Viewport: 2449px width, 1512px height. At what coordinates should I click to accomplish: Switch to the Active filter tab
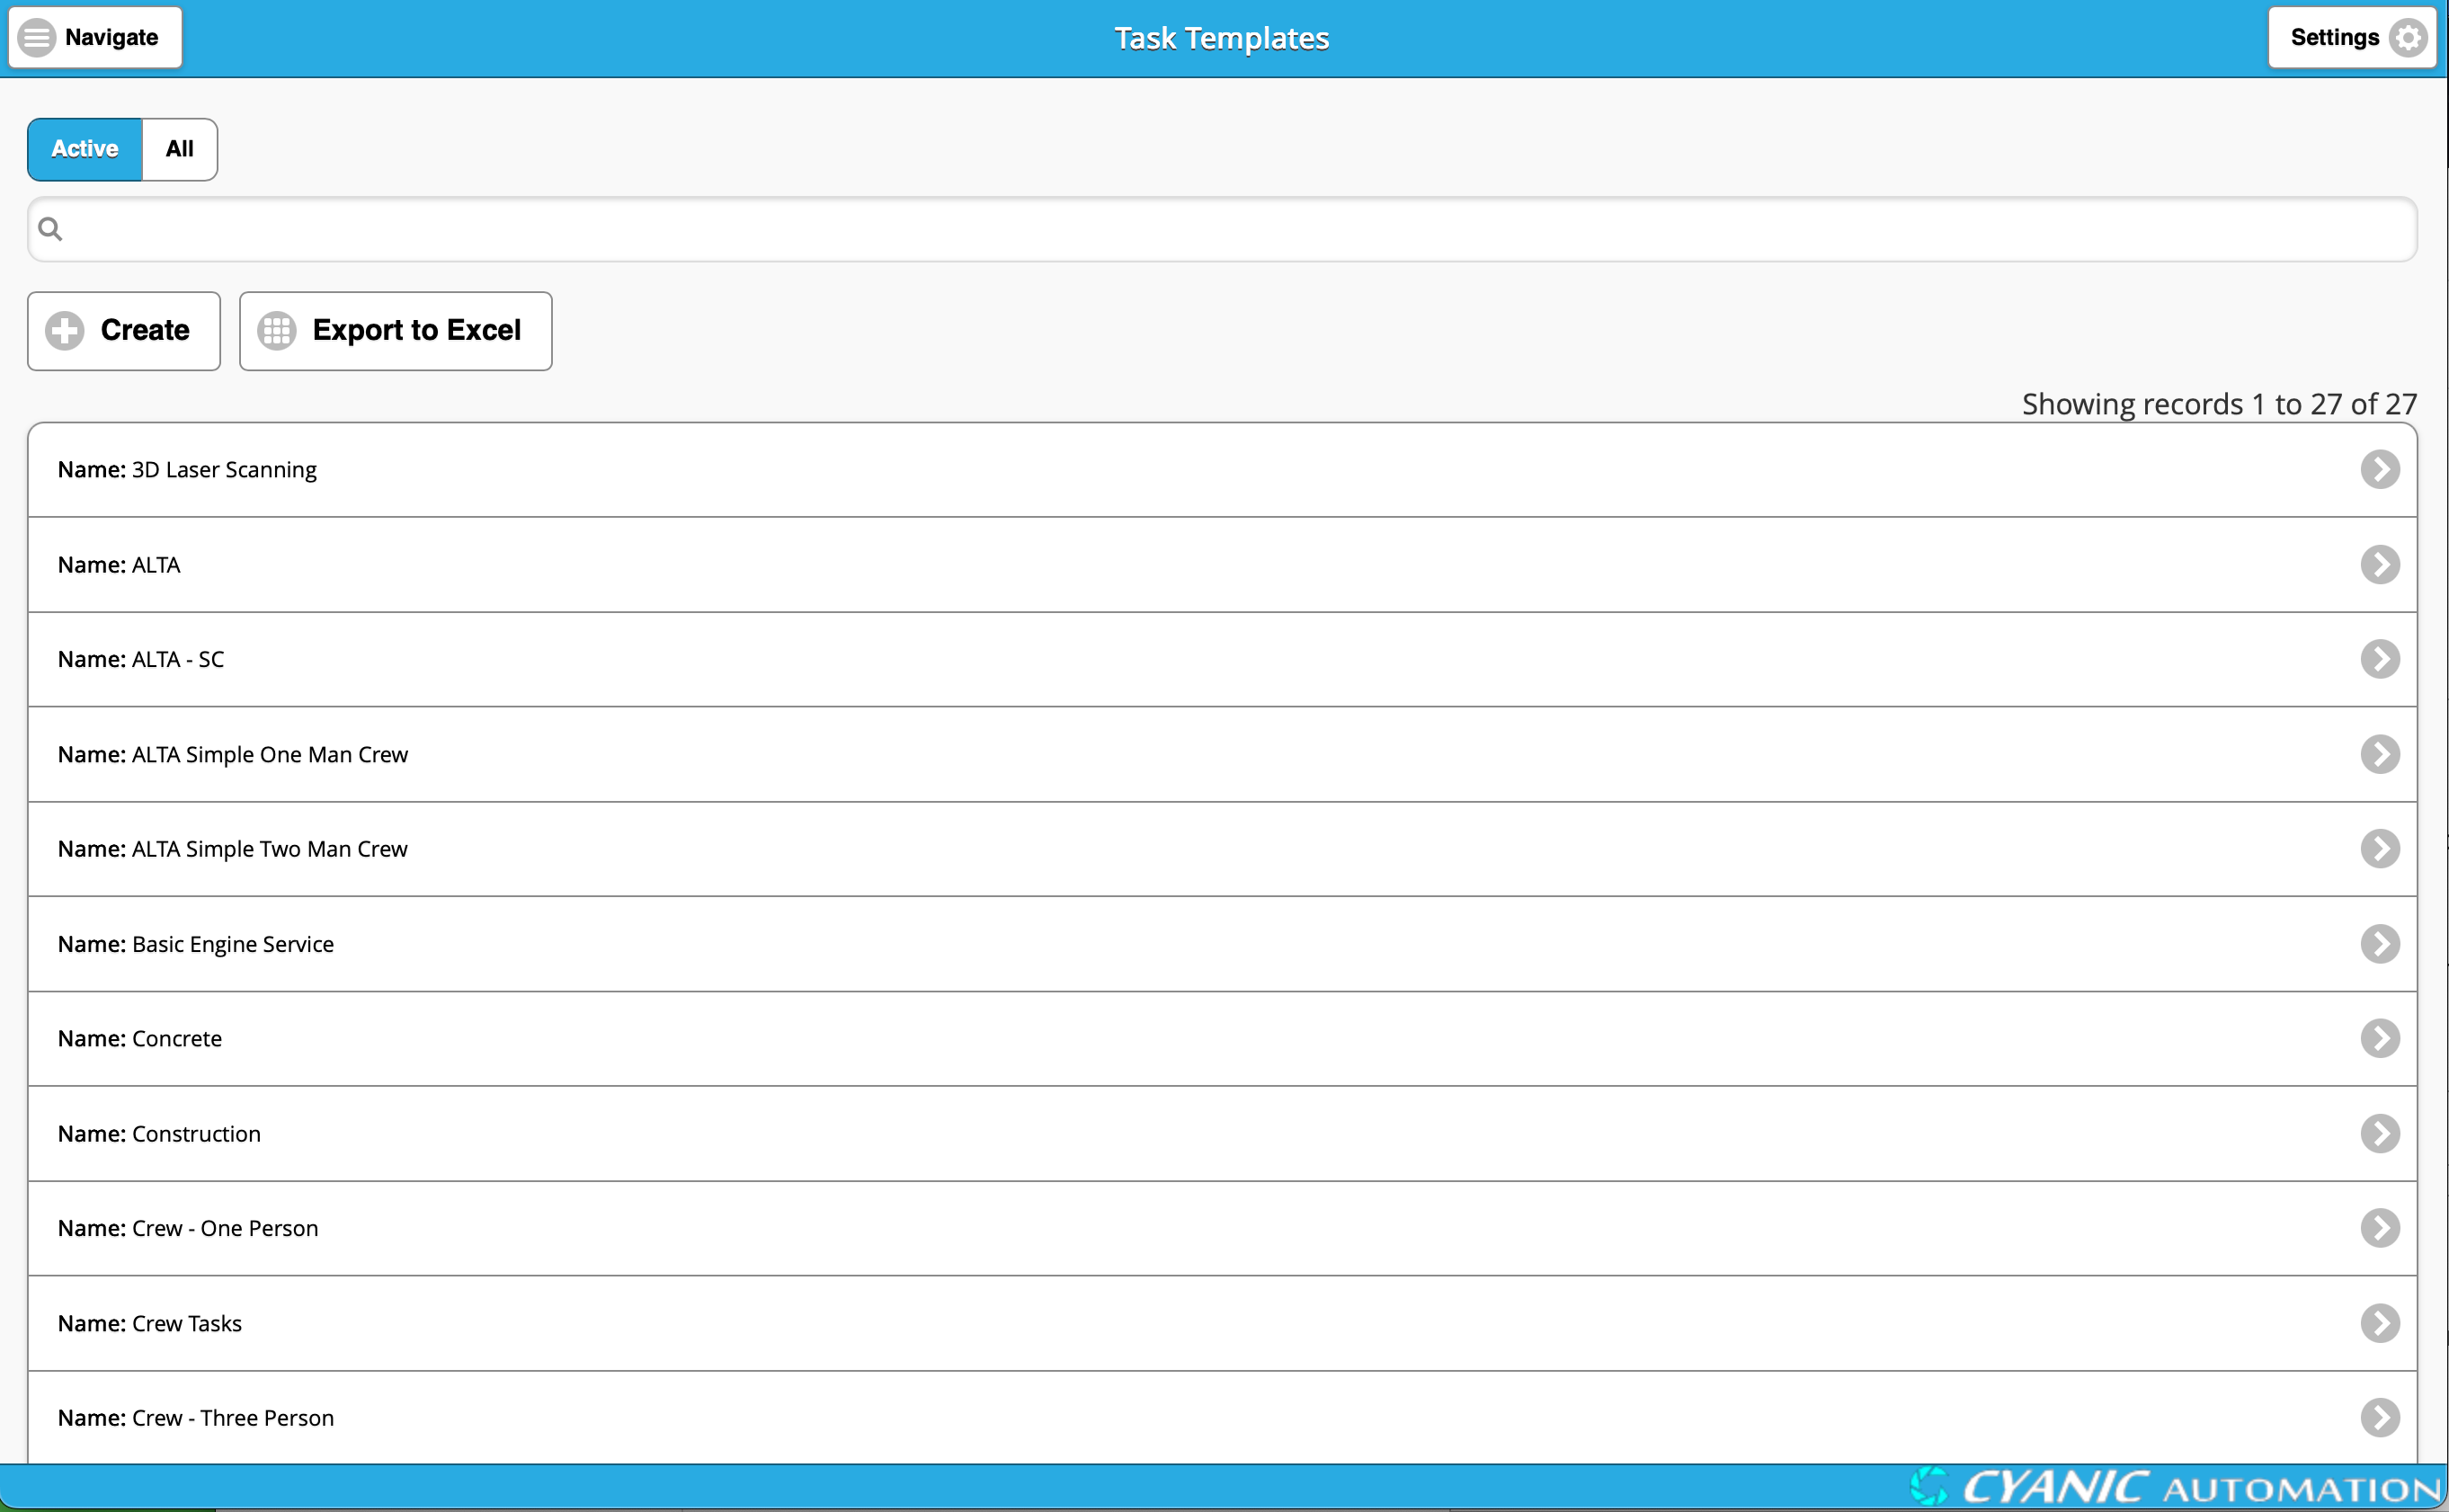pos(85,149)
